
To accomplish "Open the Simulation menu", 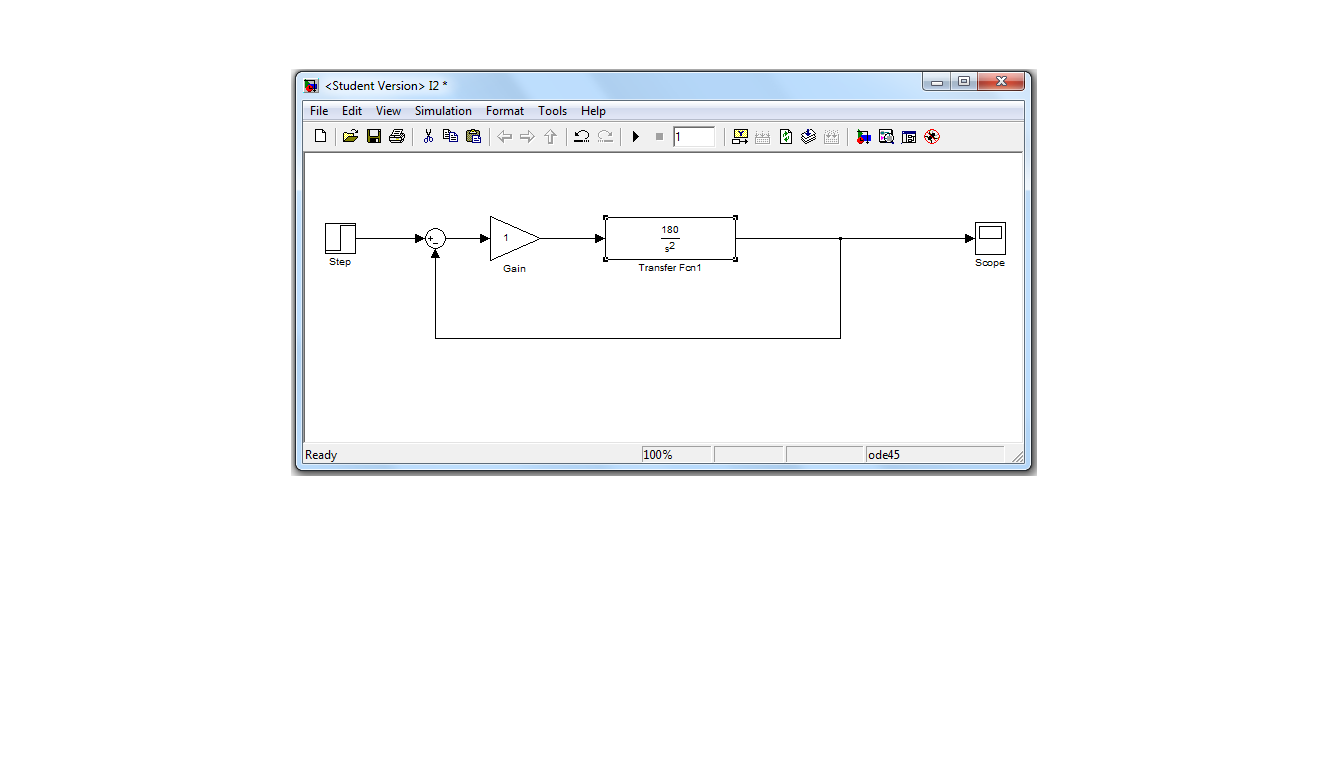I will pyautogui.click(x=443, y=111).
